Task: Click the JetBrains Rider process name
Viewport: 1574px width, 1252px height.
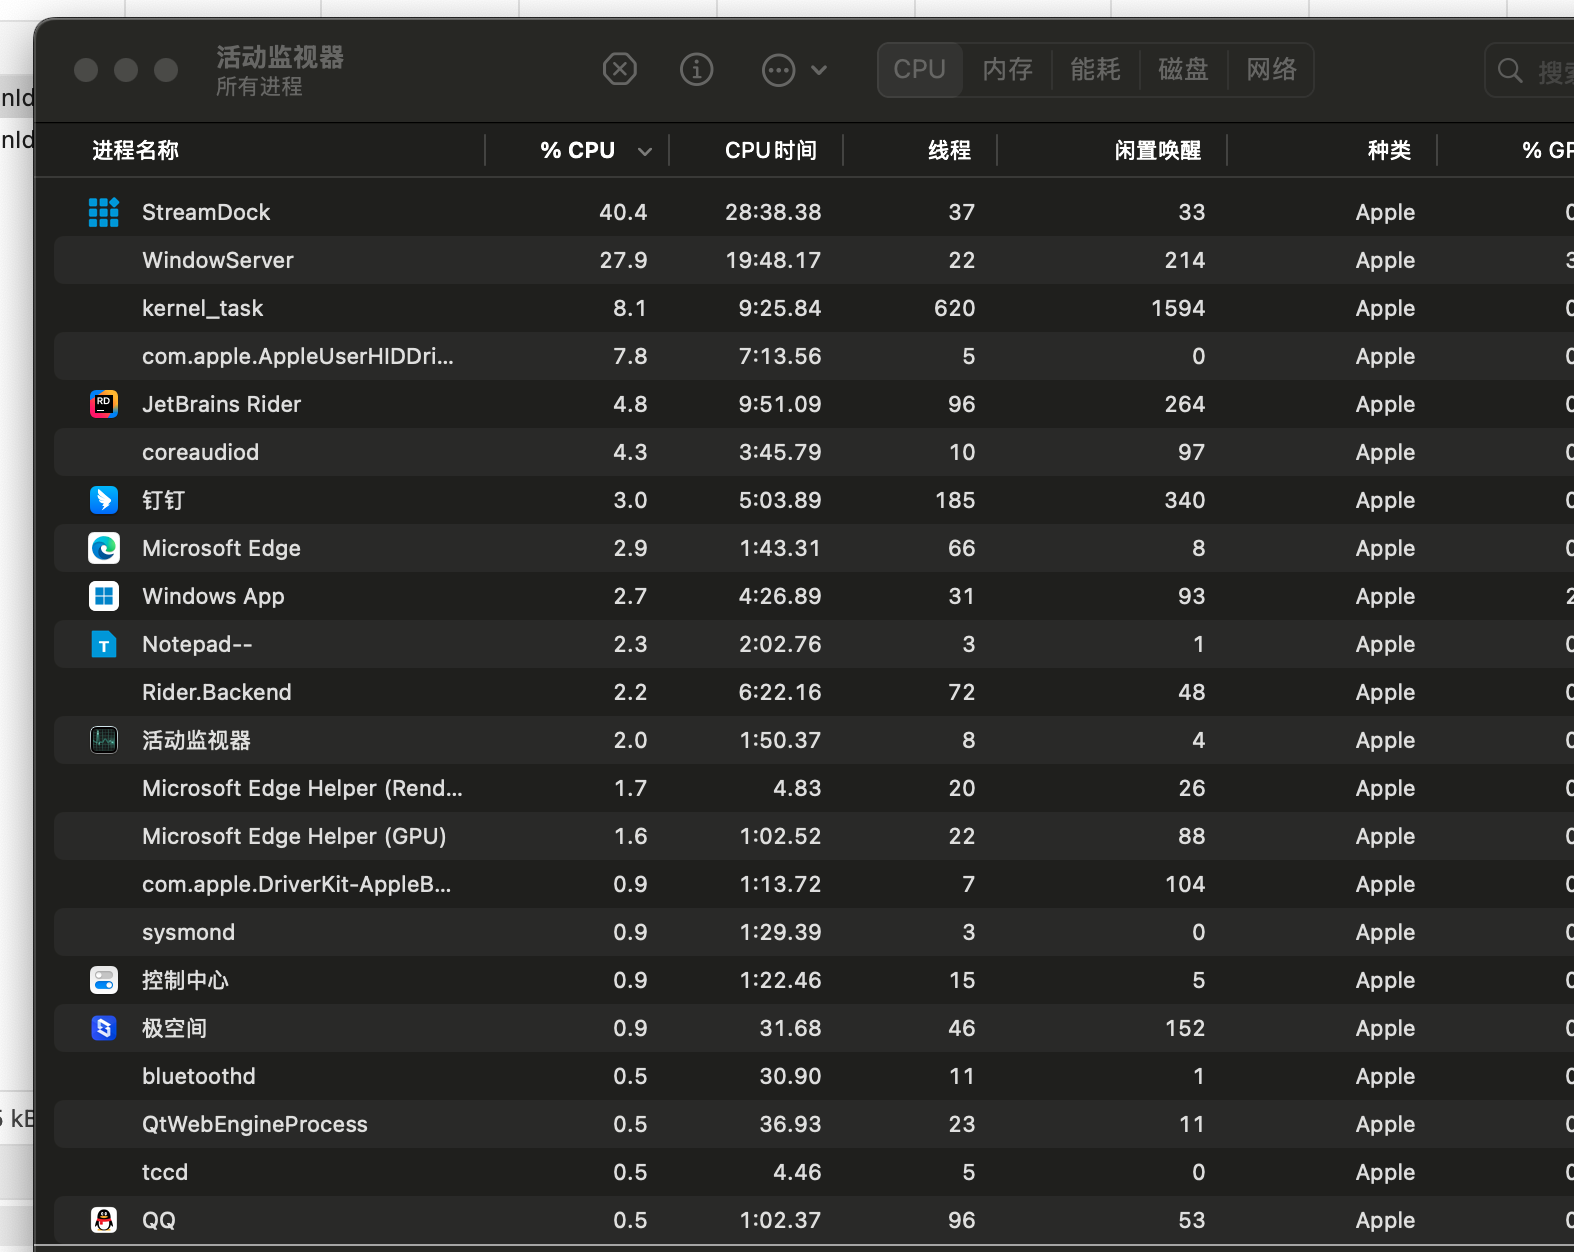Action: (x=221, y=404)
